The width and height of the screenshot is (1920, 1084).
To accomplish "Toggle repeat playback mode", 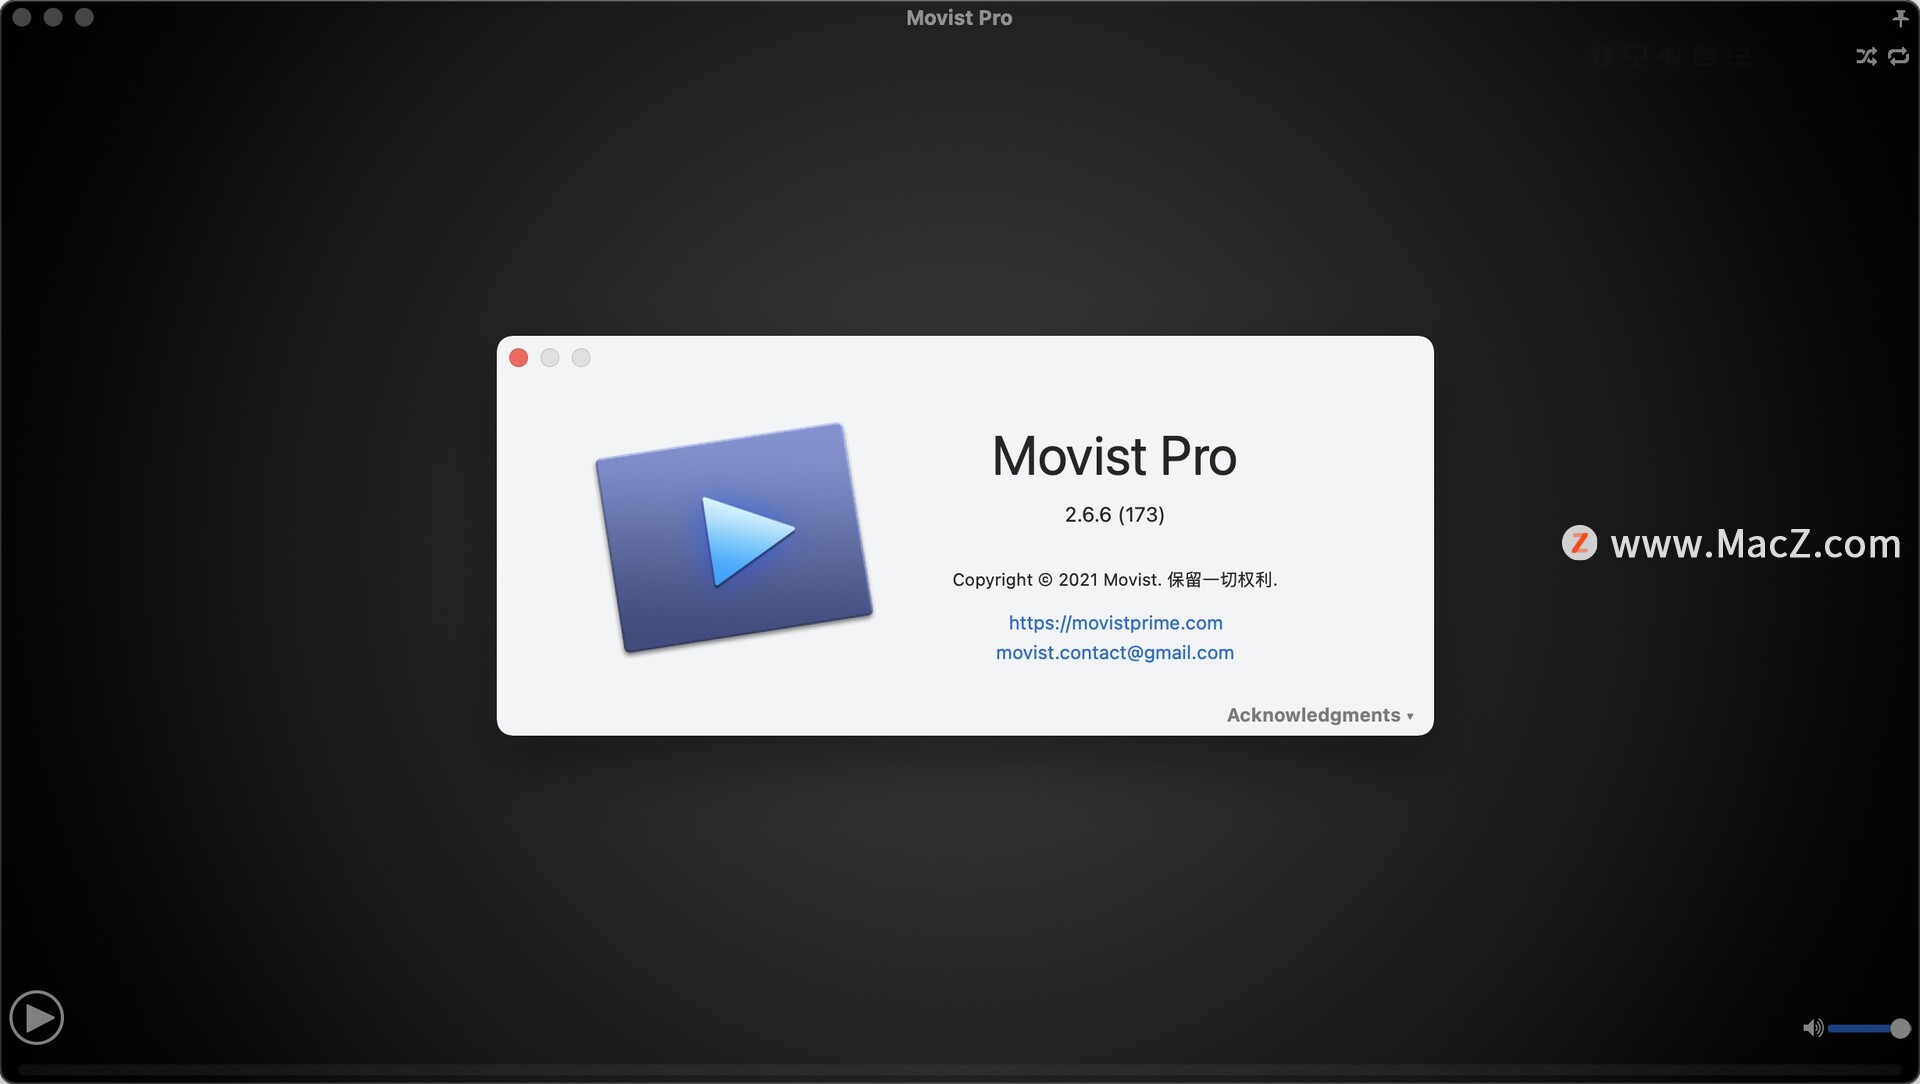I will pyautogui.click(x=1898, y=57).
